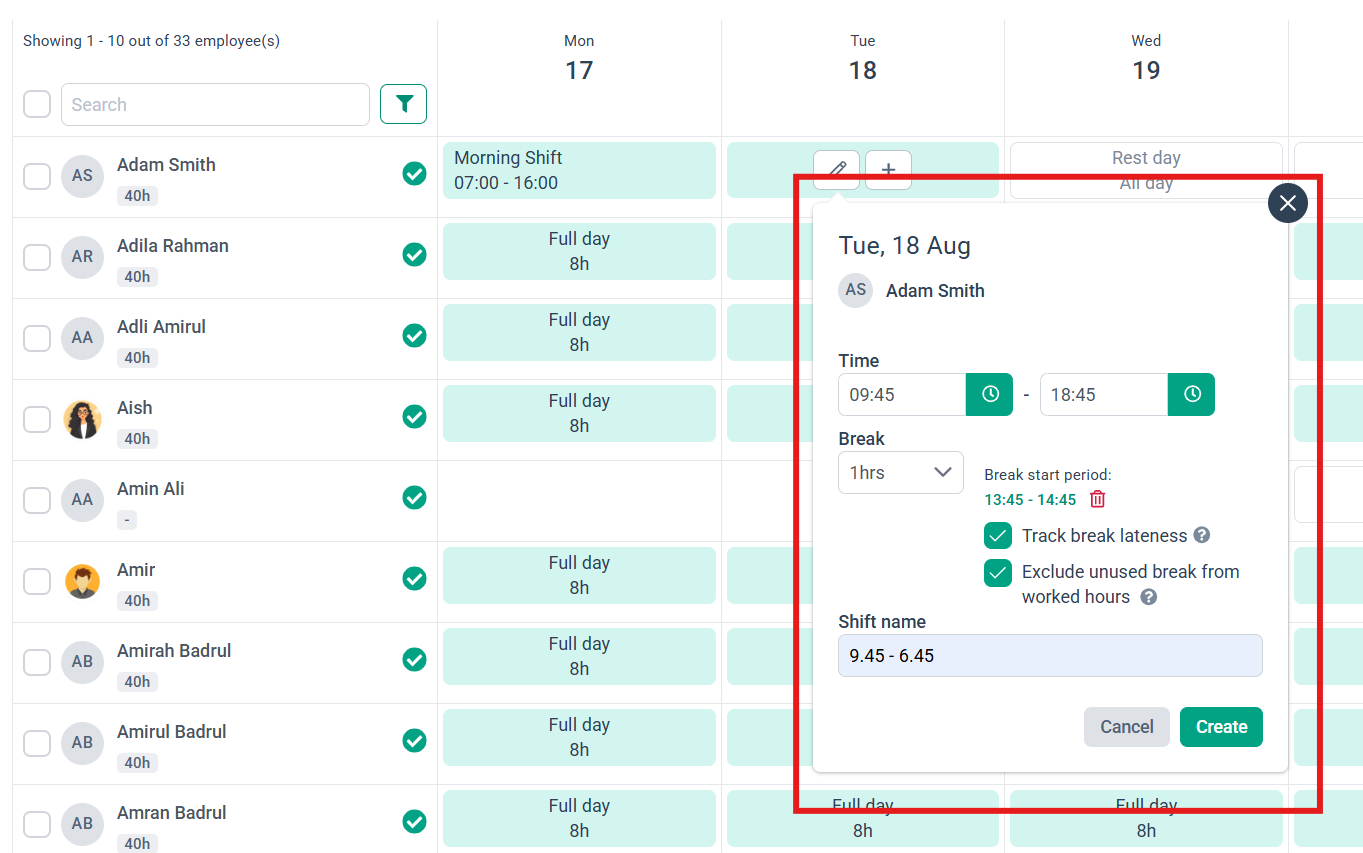
Task: Click the employee Search box
Action: point(215,104)
